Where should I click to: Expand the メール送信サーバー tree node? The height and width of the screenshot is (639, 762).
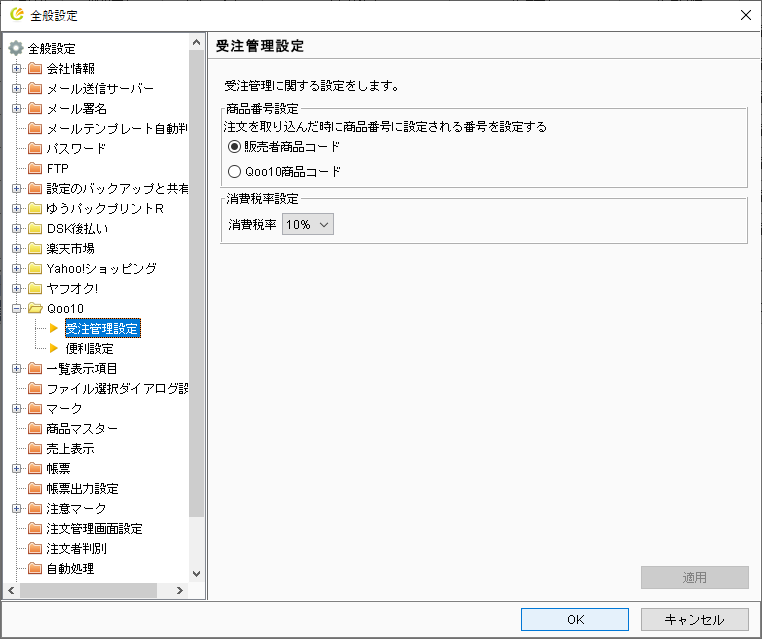[17, 88]
